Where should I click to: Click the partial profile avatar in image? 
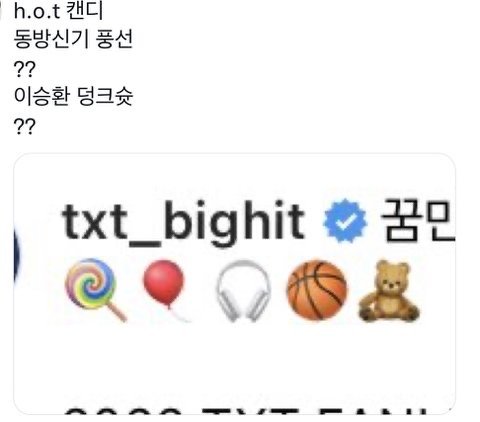16,255
